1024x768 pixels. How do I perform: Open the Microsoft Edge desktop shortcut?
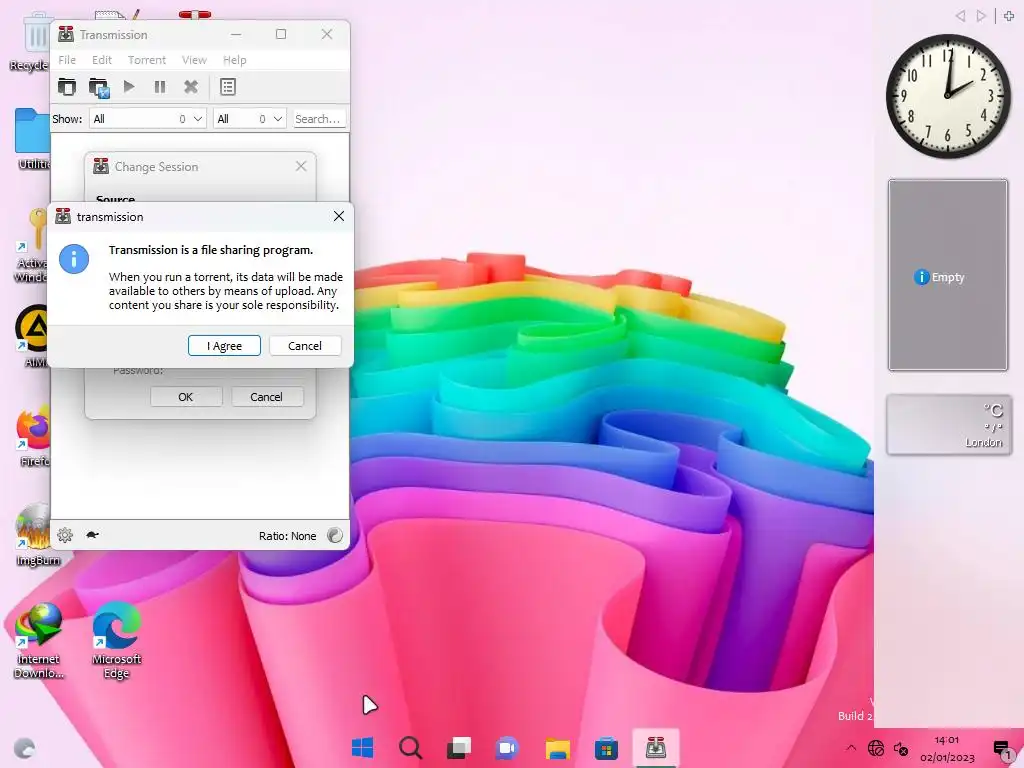(x=116, y=640)
